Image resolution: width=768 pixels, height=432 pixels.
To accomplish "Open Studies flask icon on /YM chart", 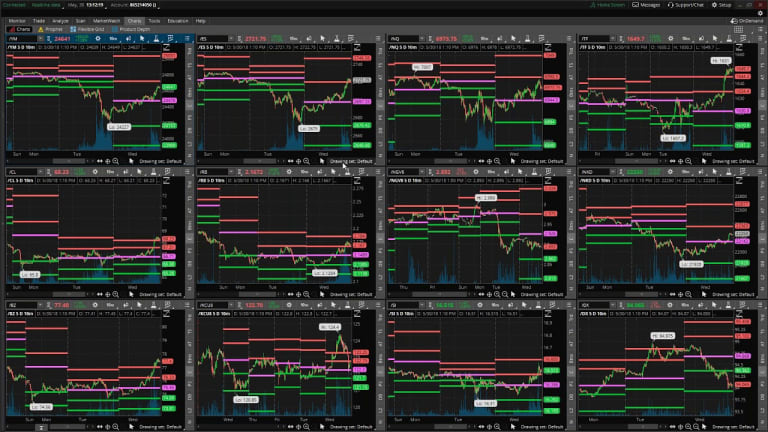I will pos(156,38).
